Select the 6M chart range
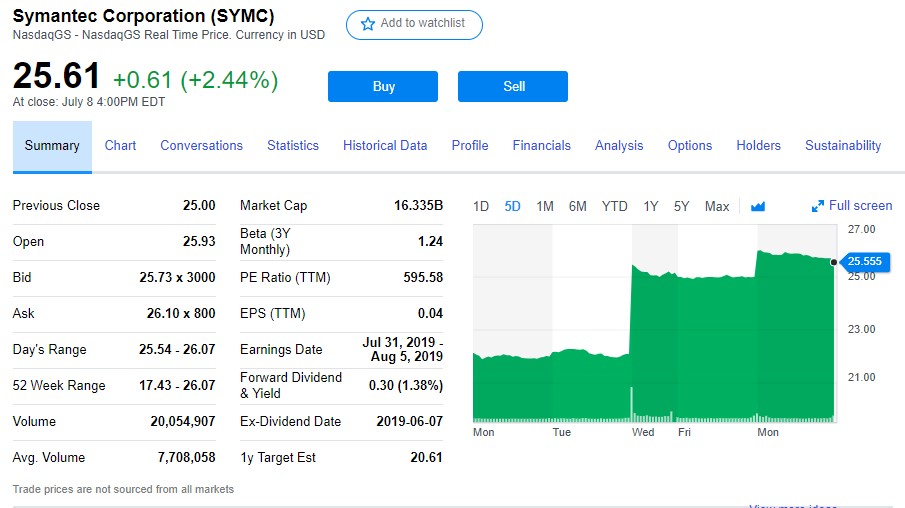Image resolution: width=905 pixels, height=508 pixels. point(577,207)
